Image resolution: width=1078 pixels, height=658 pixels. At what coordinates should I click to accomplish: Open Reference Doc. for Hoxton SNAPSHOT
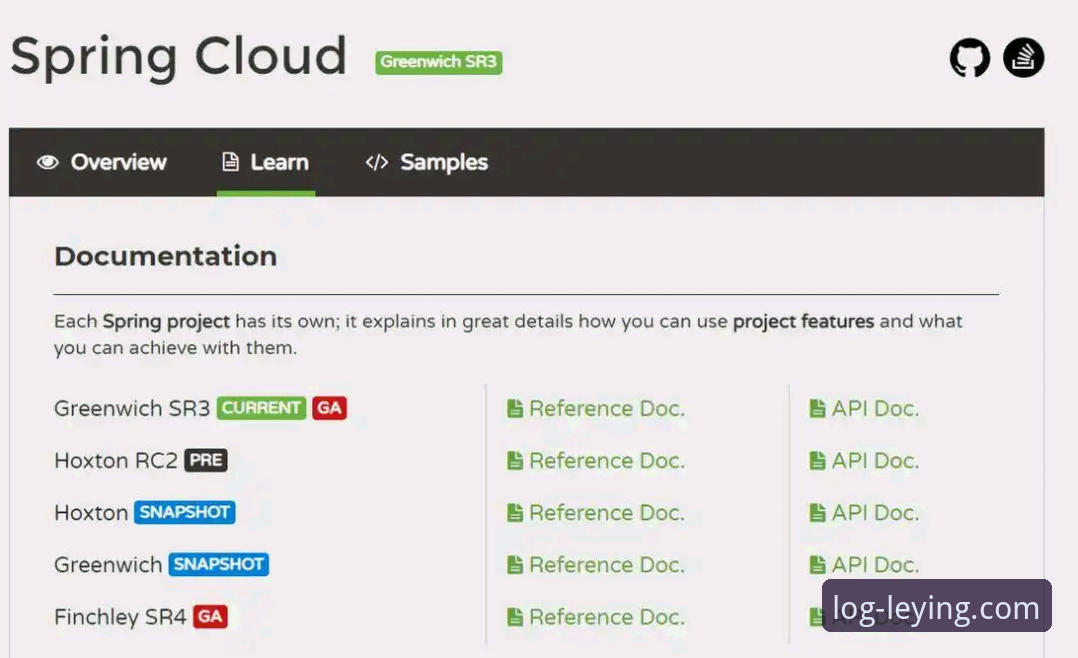[596, 513]
